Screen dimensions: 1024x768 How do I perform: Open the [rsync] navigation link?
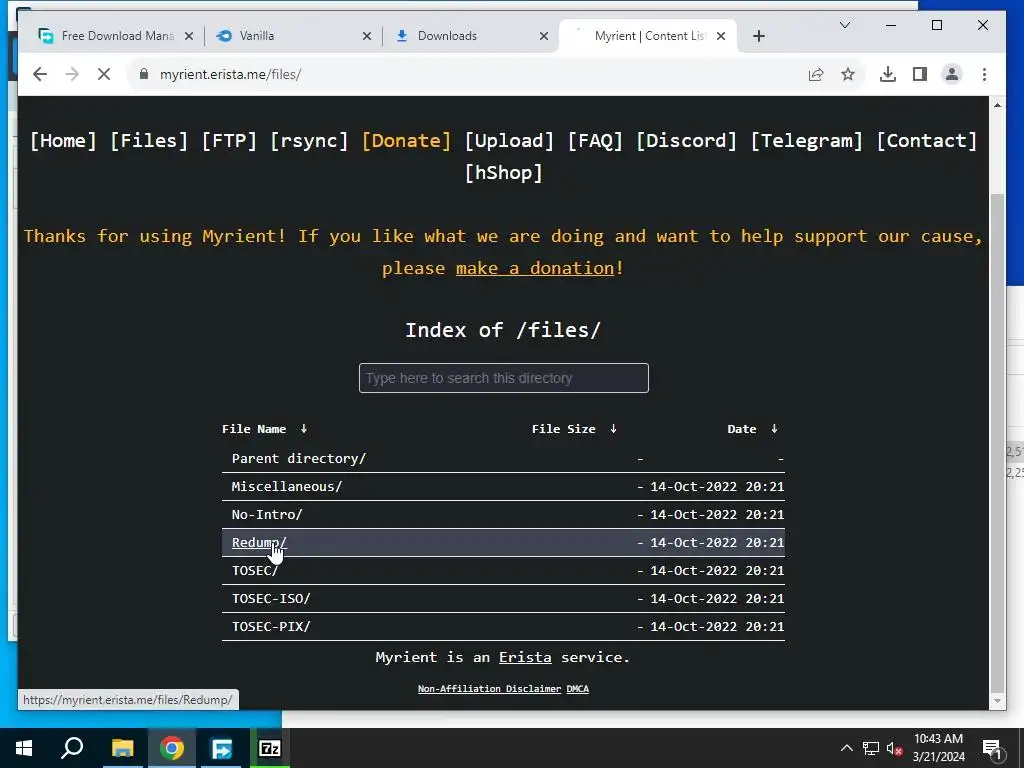pos(310,140)
